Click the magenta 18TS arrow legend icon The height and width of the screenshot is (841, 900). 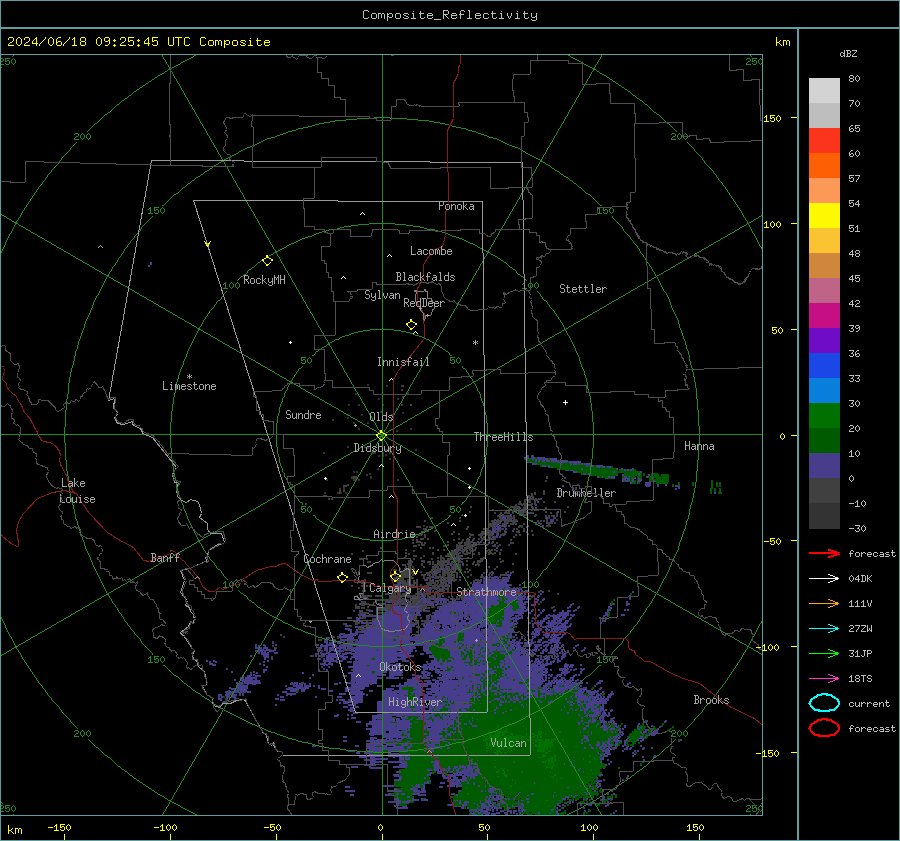pos(824,679)
